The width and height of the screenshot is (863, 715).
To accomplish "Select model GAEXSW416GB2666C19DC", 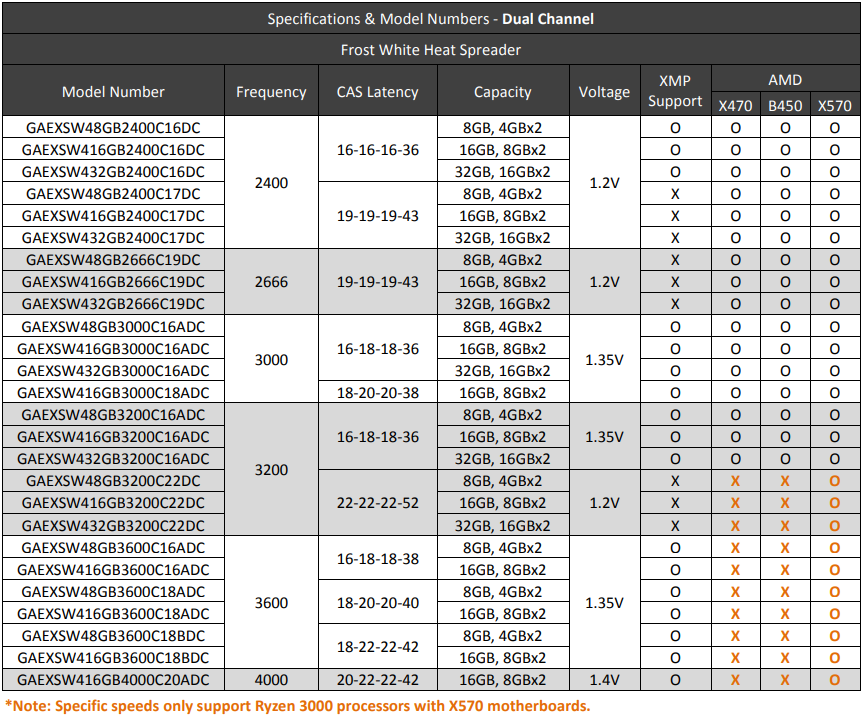I will click(113, 282).
